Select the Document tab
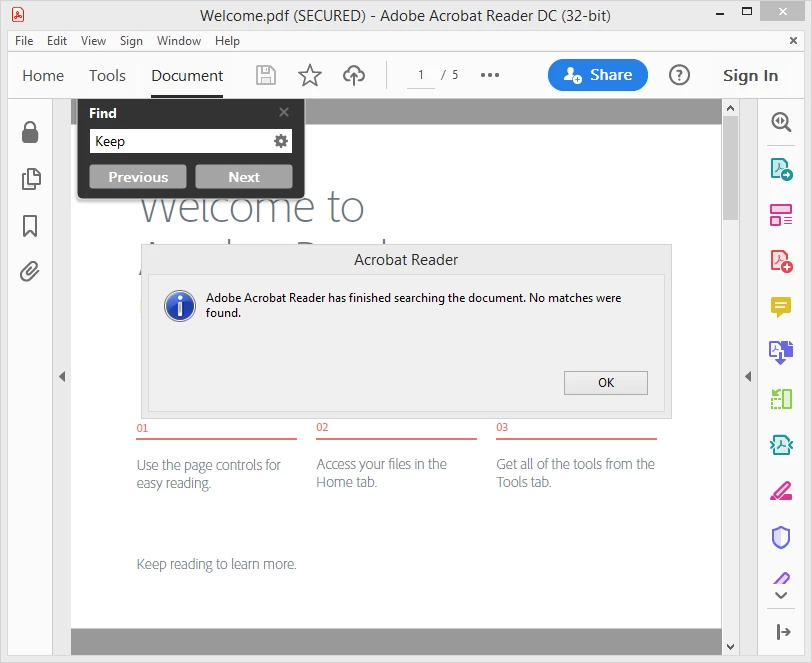The image size is (812, 663). point(187,76)
